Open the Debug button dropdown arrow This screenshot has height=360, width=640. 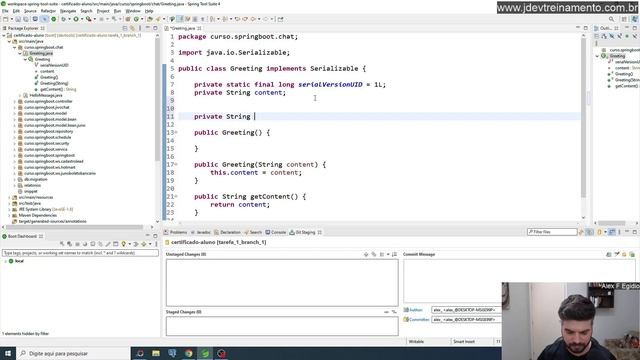(69, 19)
